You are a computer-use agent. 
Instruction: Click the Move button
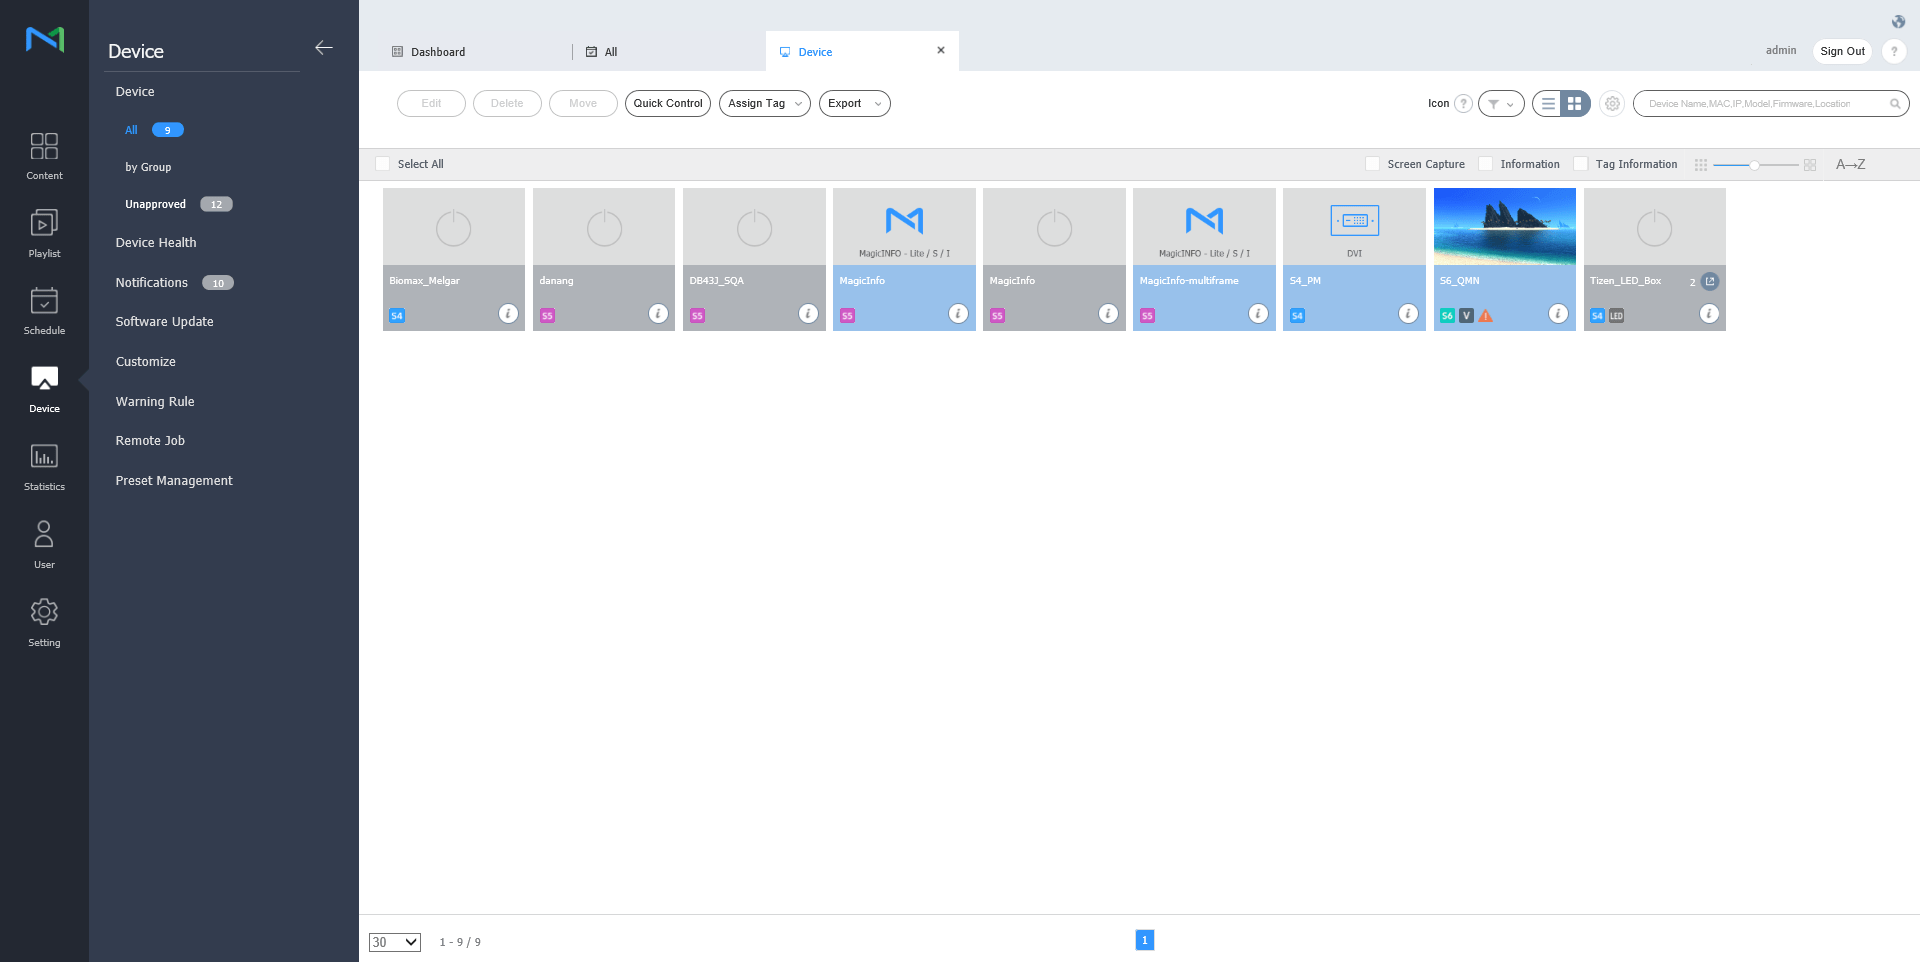(x=583, y=104)
